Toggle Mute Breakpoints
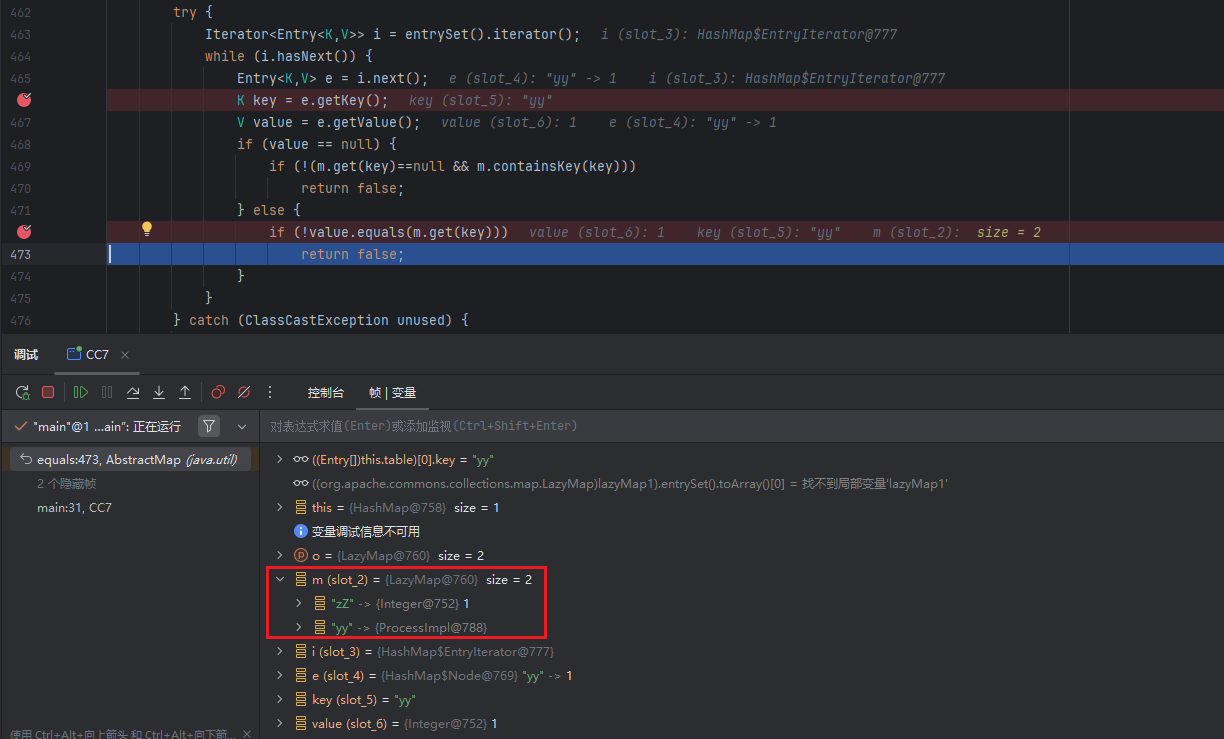 (x=243, y=392)
